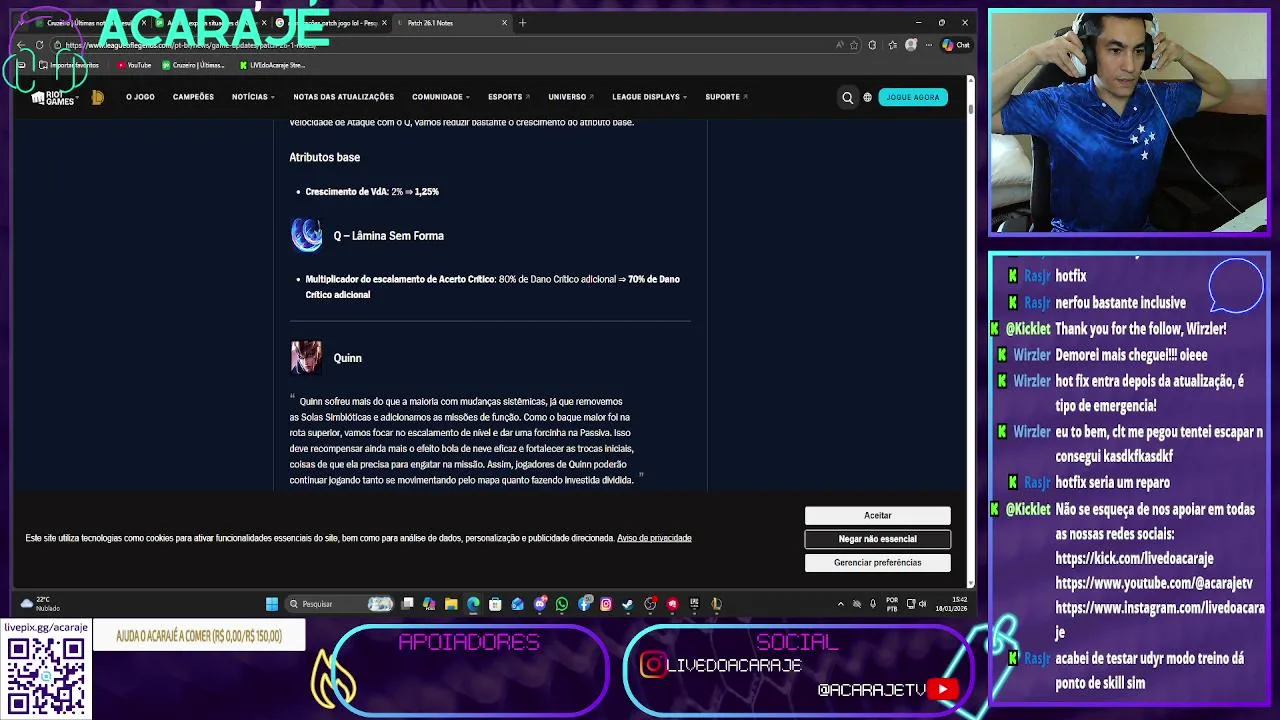1280x720 pixels.
Task: Open the weather widget showing 22°C
Action: point(40,603)
